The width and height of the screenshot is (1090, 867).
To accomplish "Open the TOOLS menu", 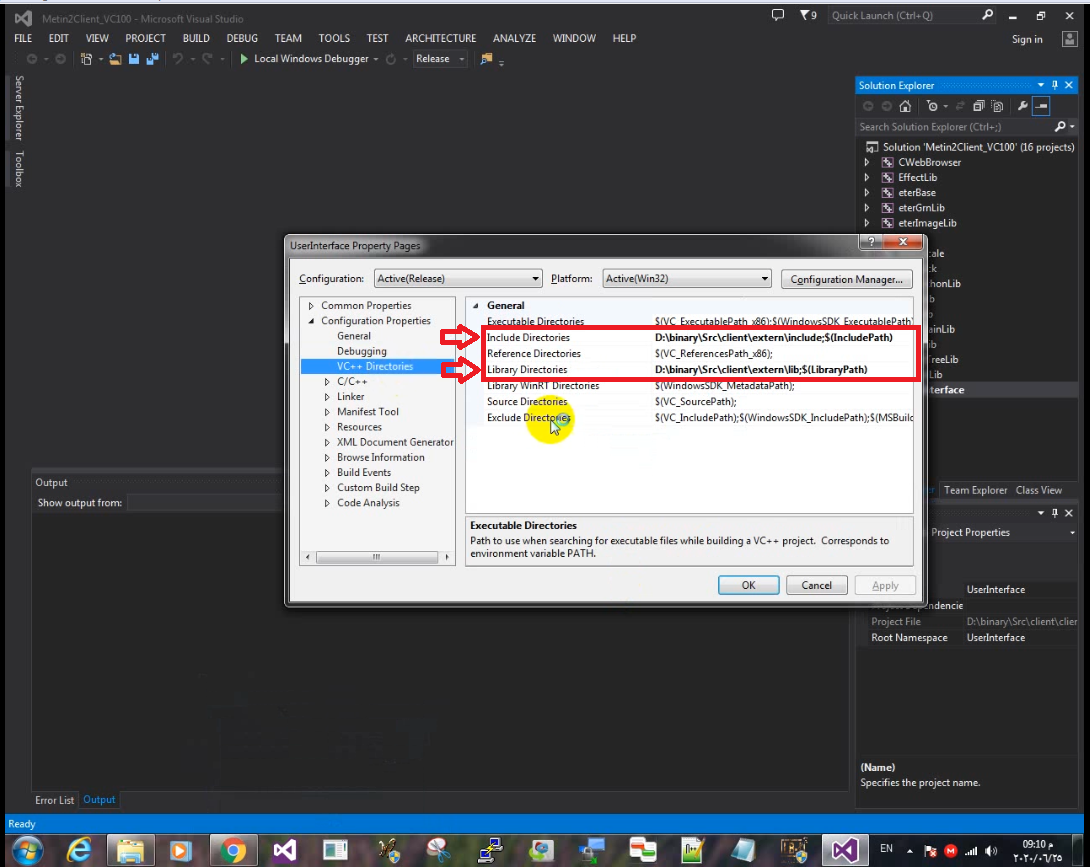I will click(334, 38).
